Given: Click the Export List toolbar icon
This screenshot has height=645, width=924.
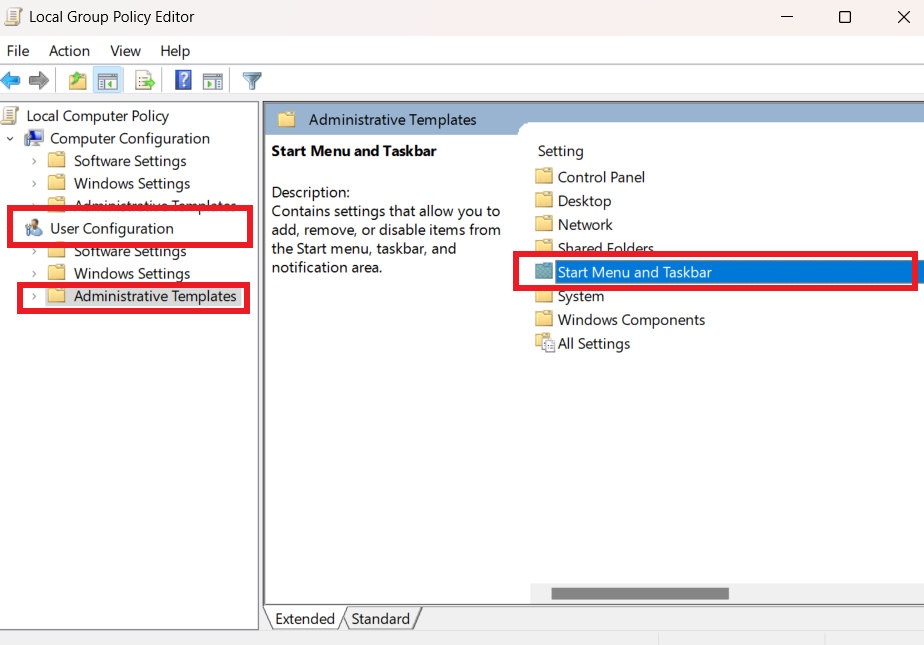Looking at the screenshot, I should coord(144,80).
